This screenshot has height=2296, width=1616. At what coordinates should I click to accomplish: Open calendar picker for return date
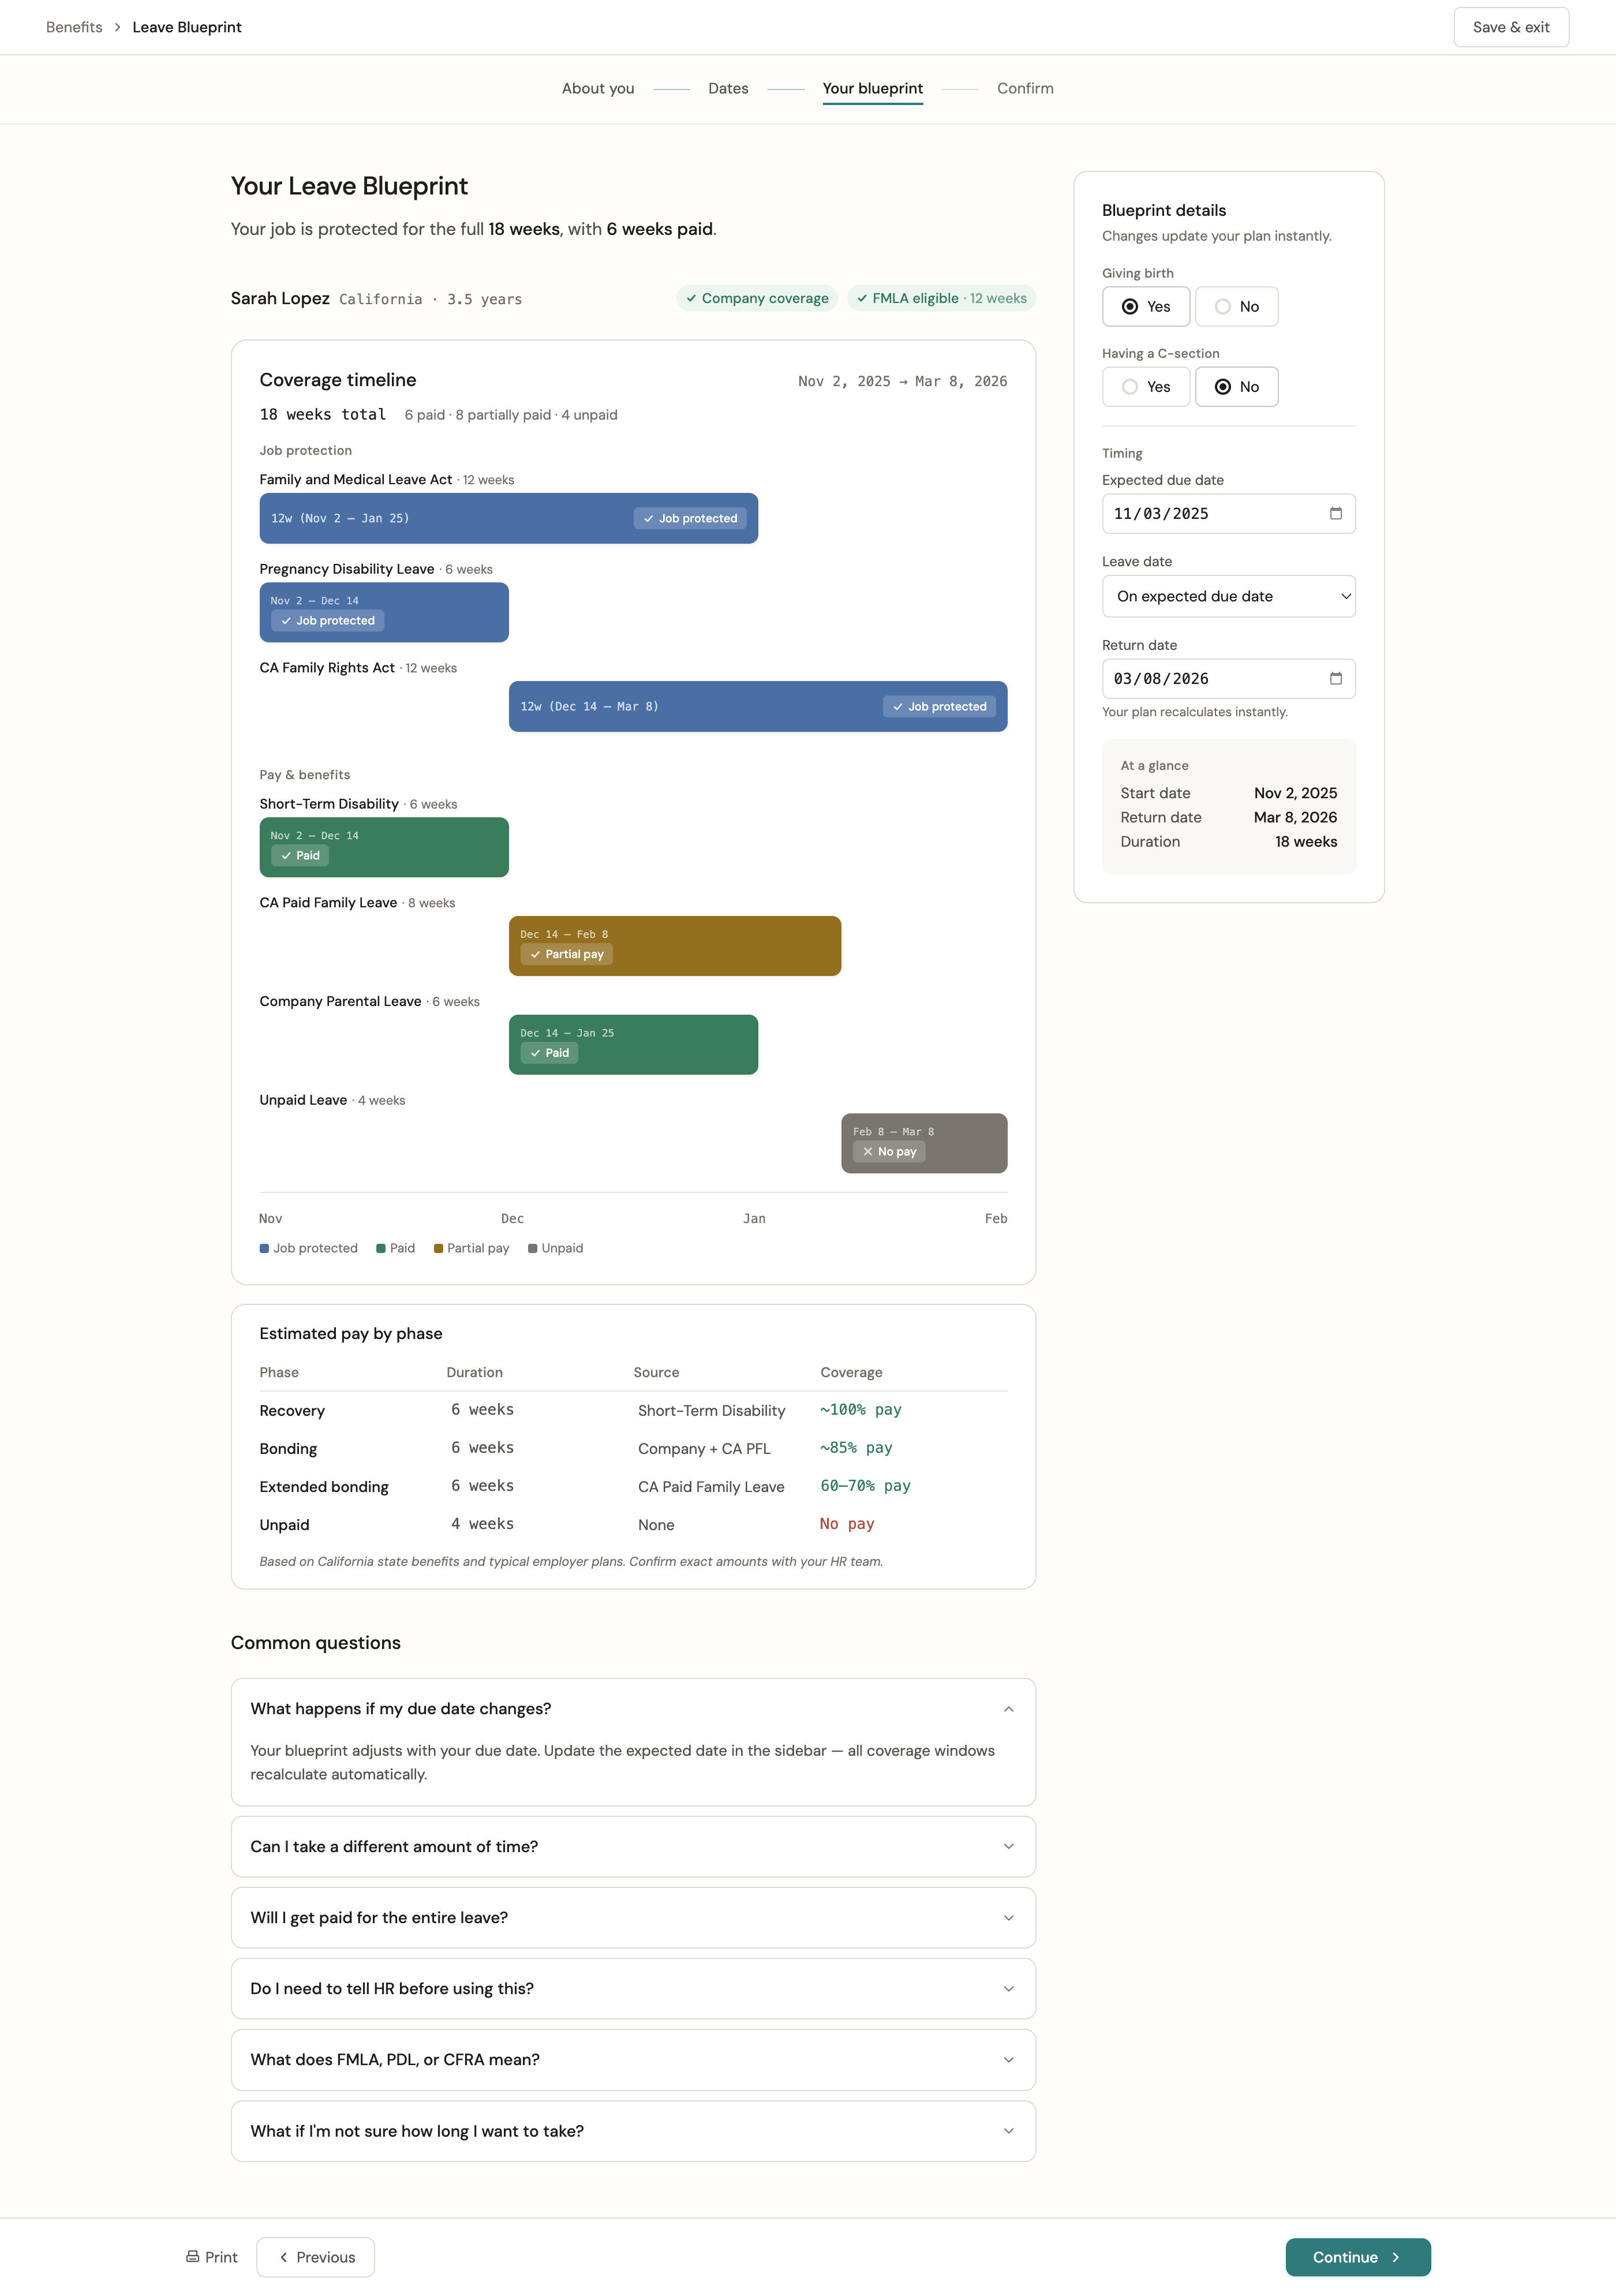(1335, 679)
